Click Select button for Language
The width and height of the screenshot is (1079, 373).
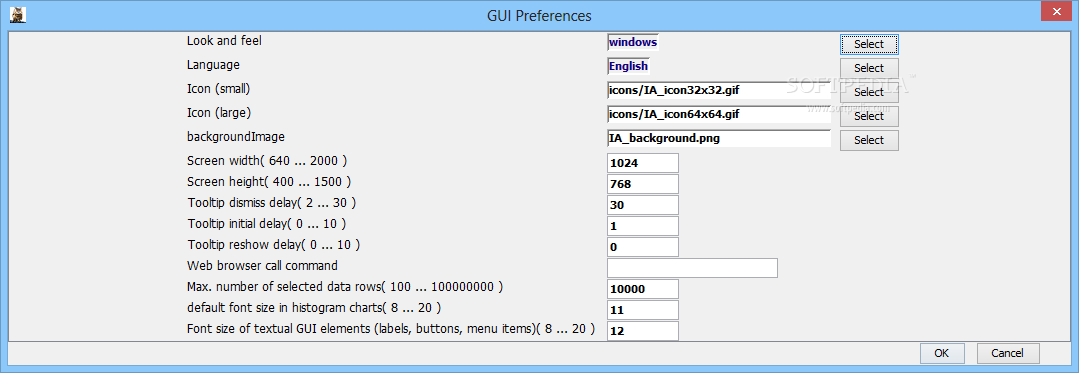(x=869, y=68)
